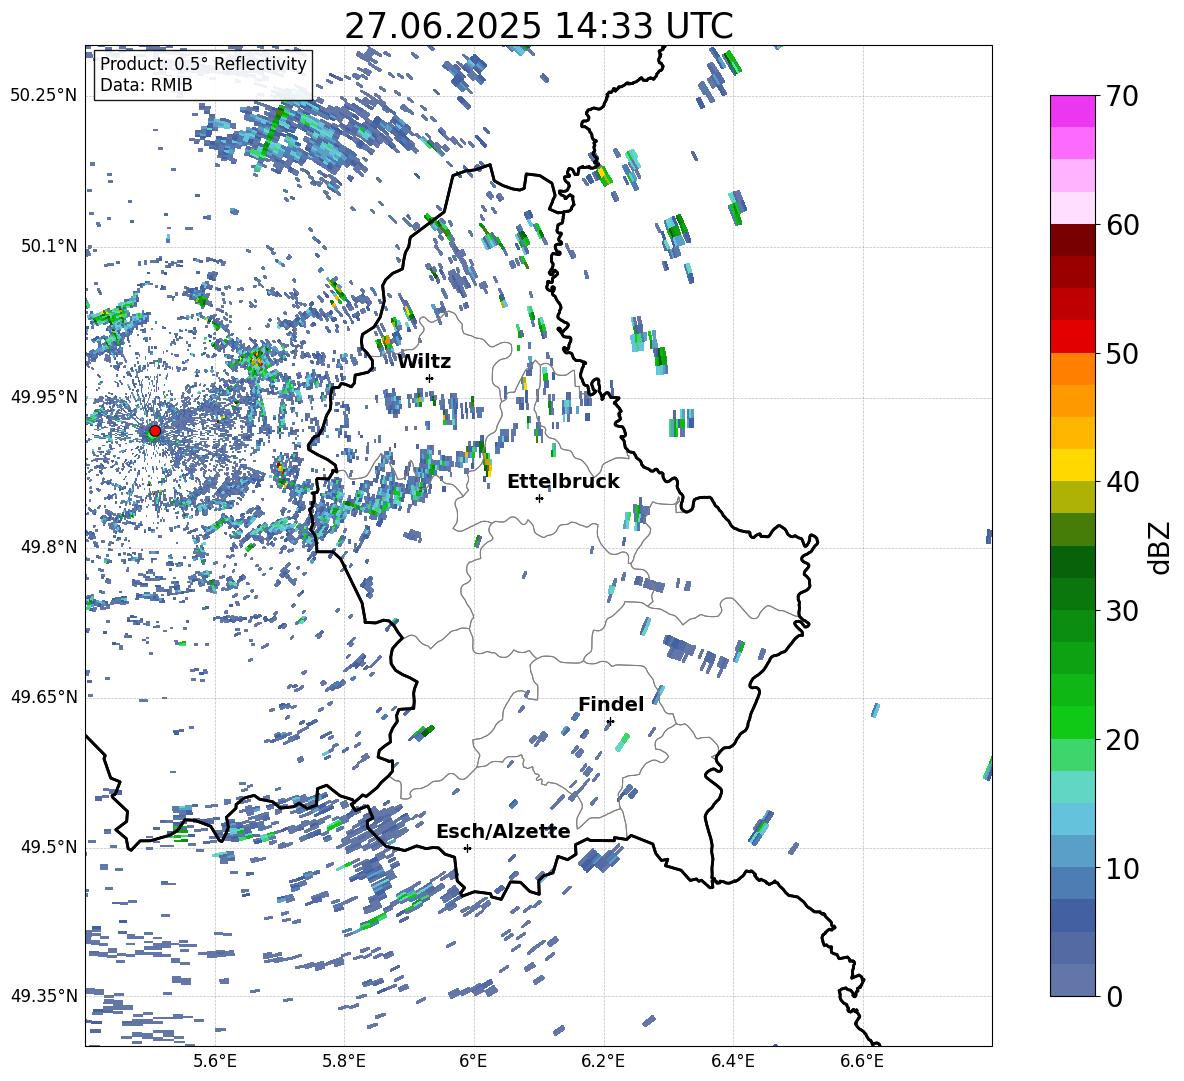Click the 5.8°E longitude label
Viewport: 1184px width, 1081px height.
344,1061
